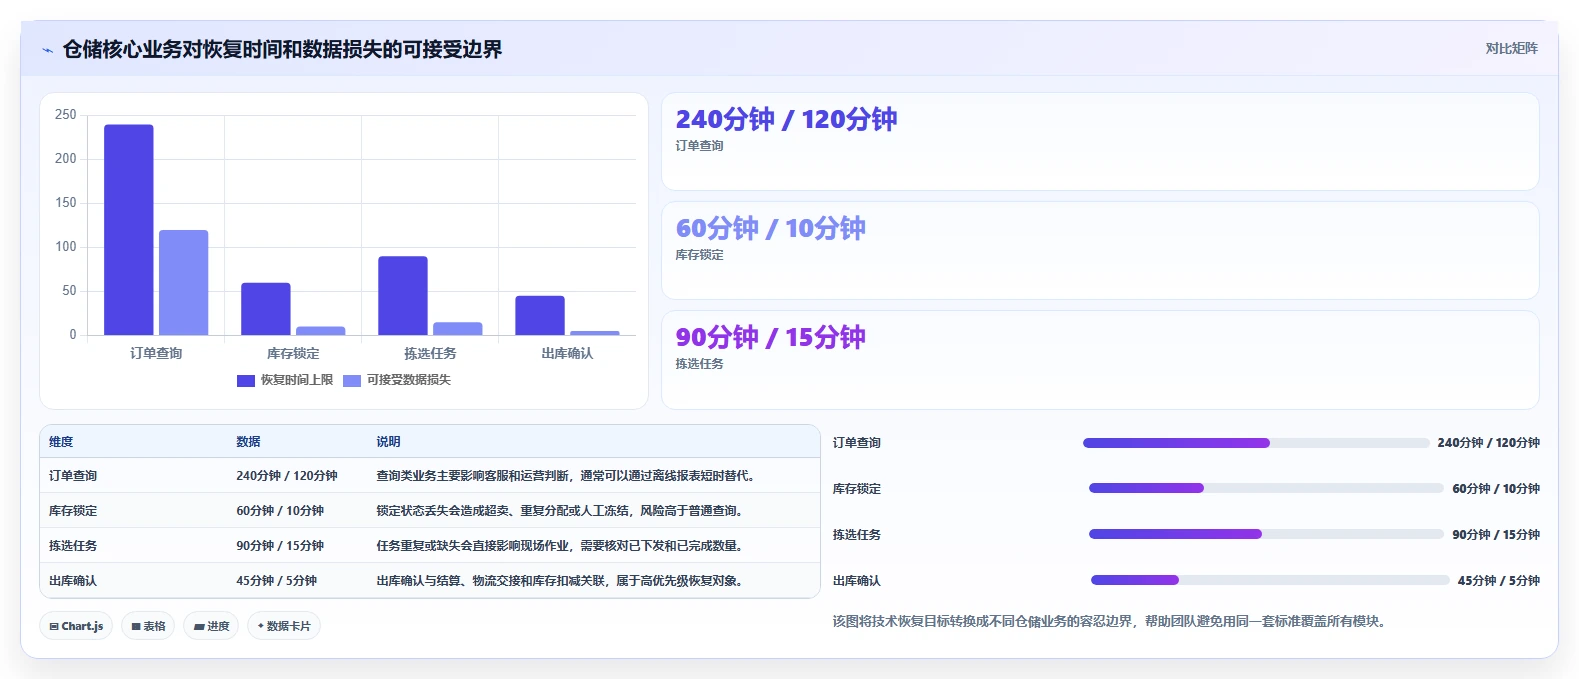This screenshot has width=1579, height=679.
Task: Click table cell 45分钟 / 5分钟
Action: coord(276,581)
